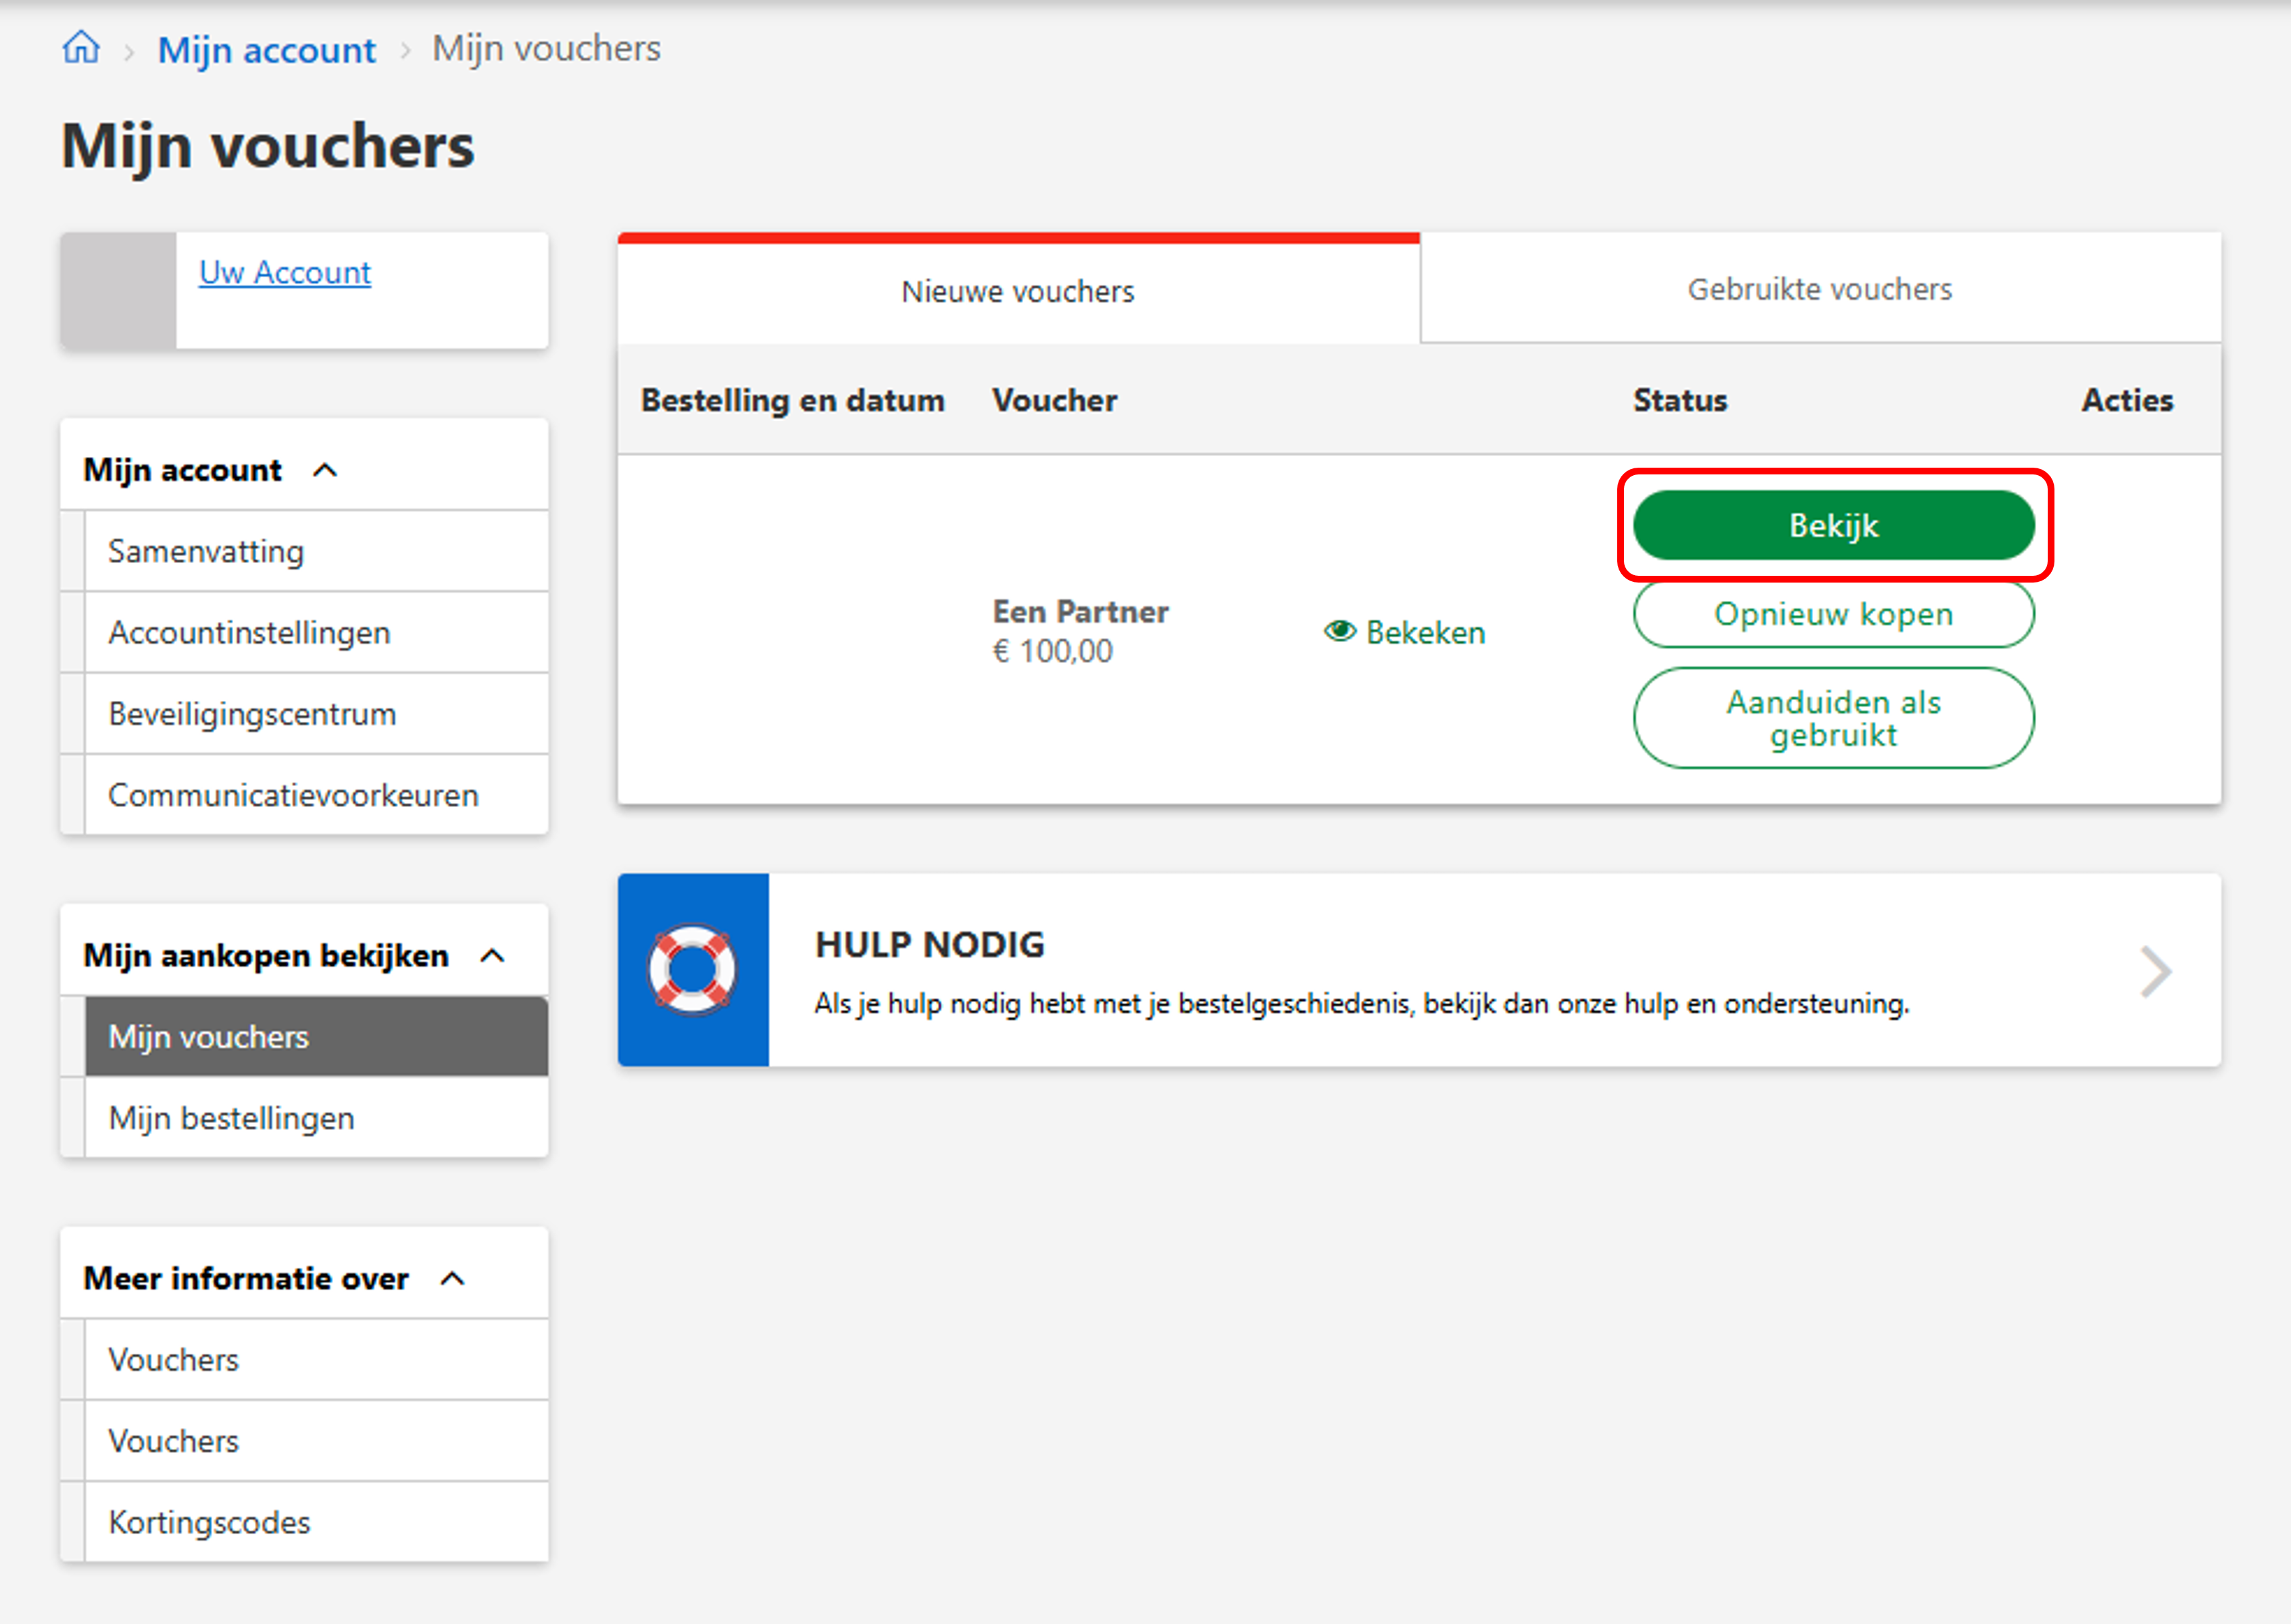Click the green Bekijk button
The height and width of the screenshot is (1624, 2291).
click(x=1834, y=525)
